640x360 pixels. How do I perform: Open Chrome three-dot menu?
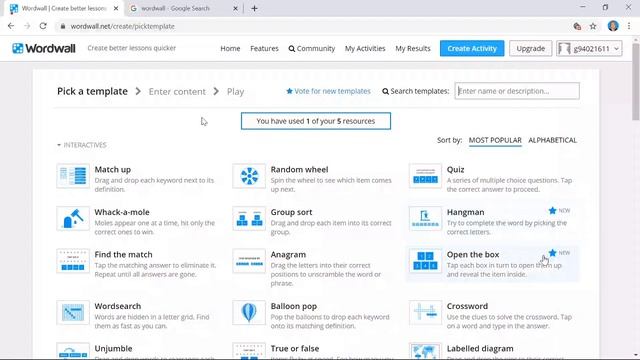(x=629, y=26)
